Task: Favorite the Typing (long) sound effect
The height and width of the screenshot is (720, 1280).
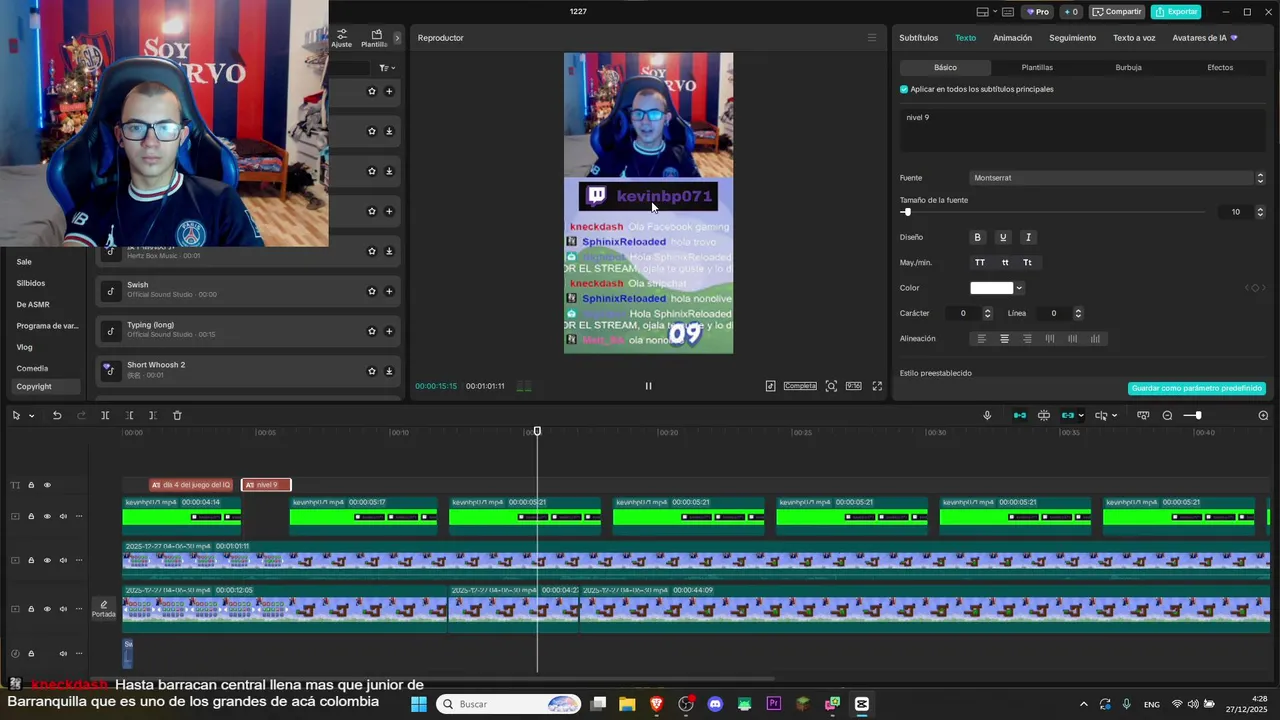Action: [372, 331]
